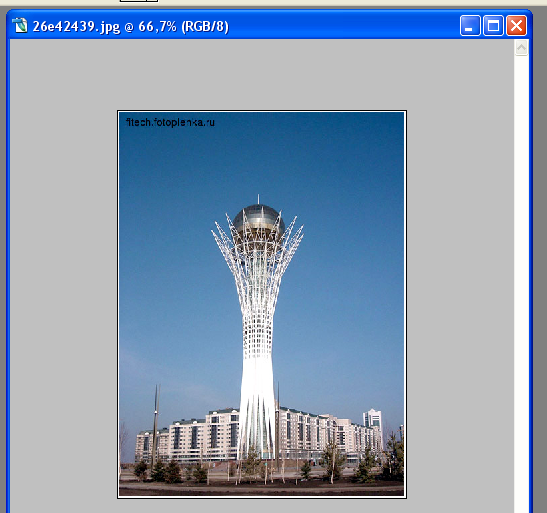Click the 26e42439.jpg @ 66,7% title text
The width and height of the screenshot is (547, 513).
click(x=130, y=26)
